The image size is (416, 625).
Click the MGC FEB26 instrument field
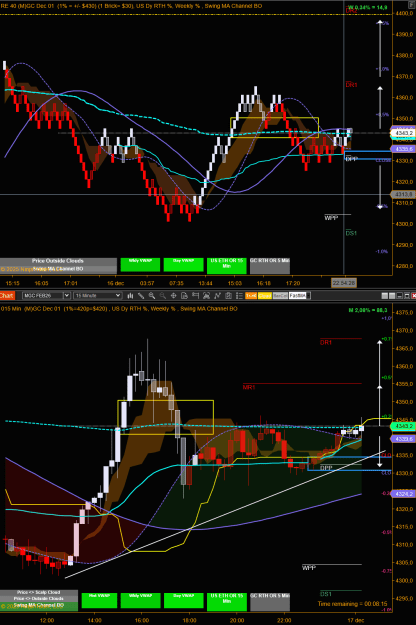(x=43, y=295)
